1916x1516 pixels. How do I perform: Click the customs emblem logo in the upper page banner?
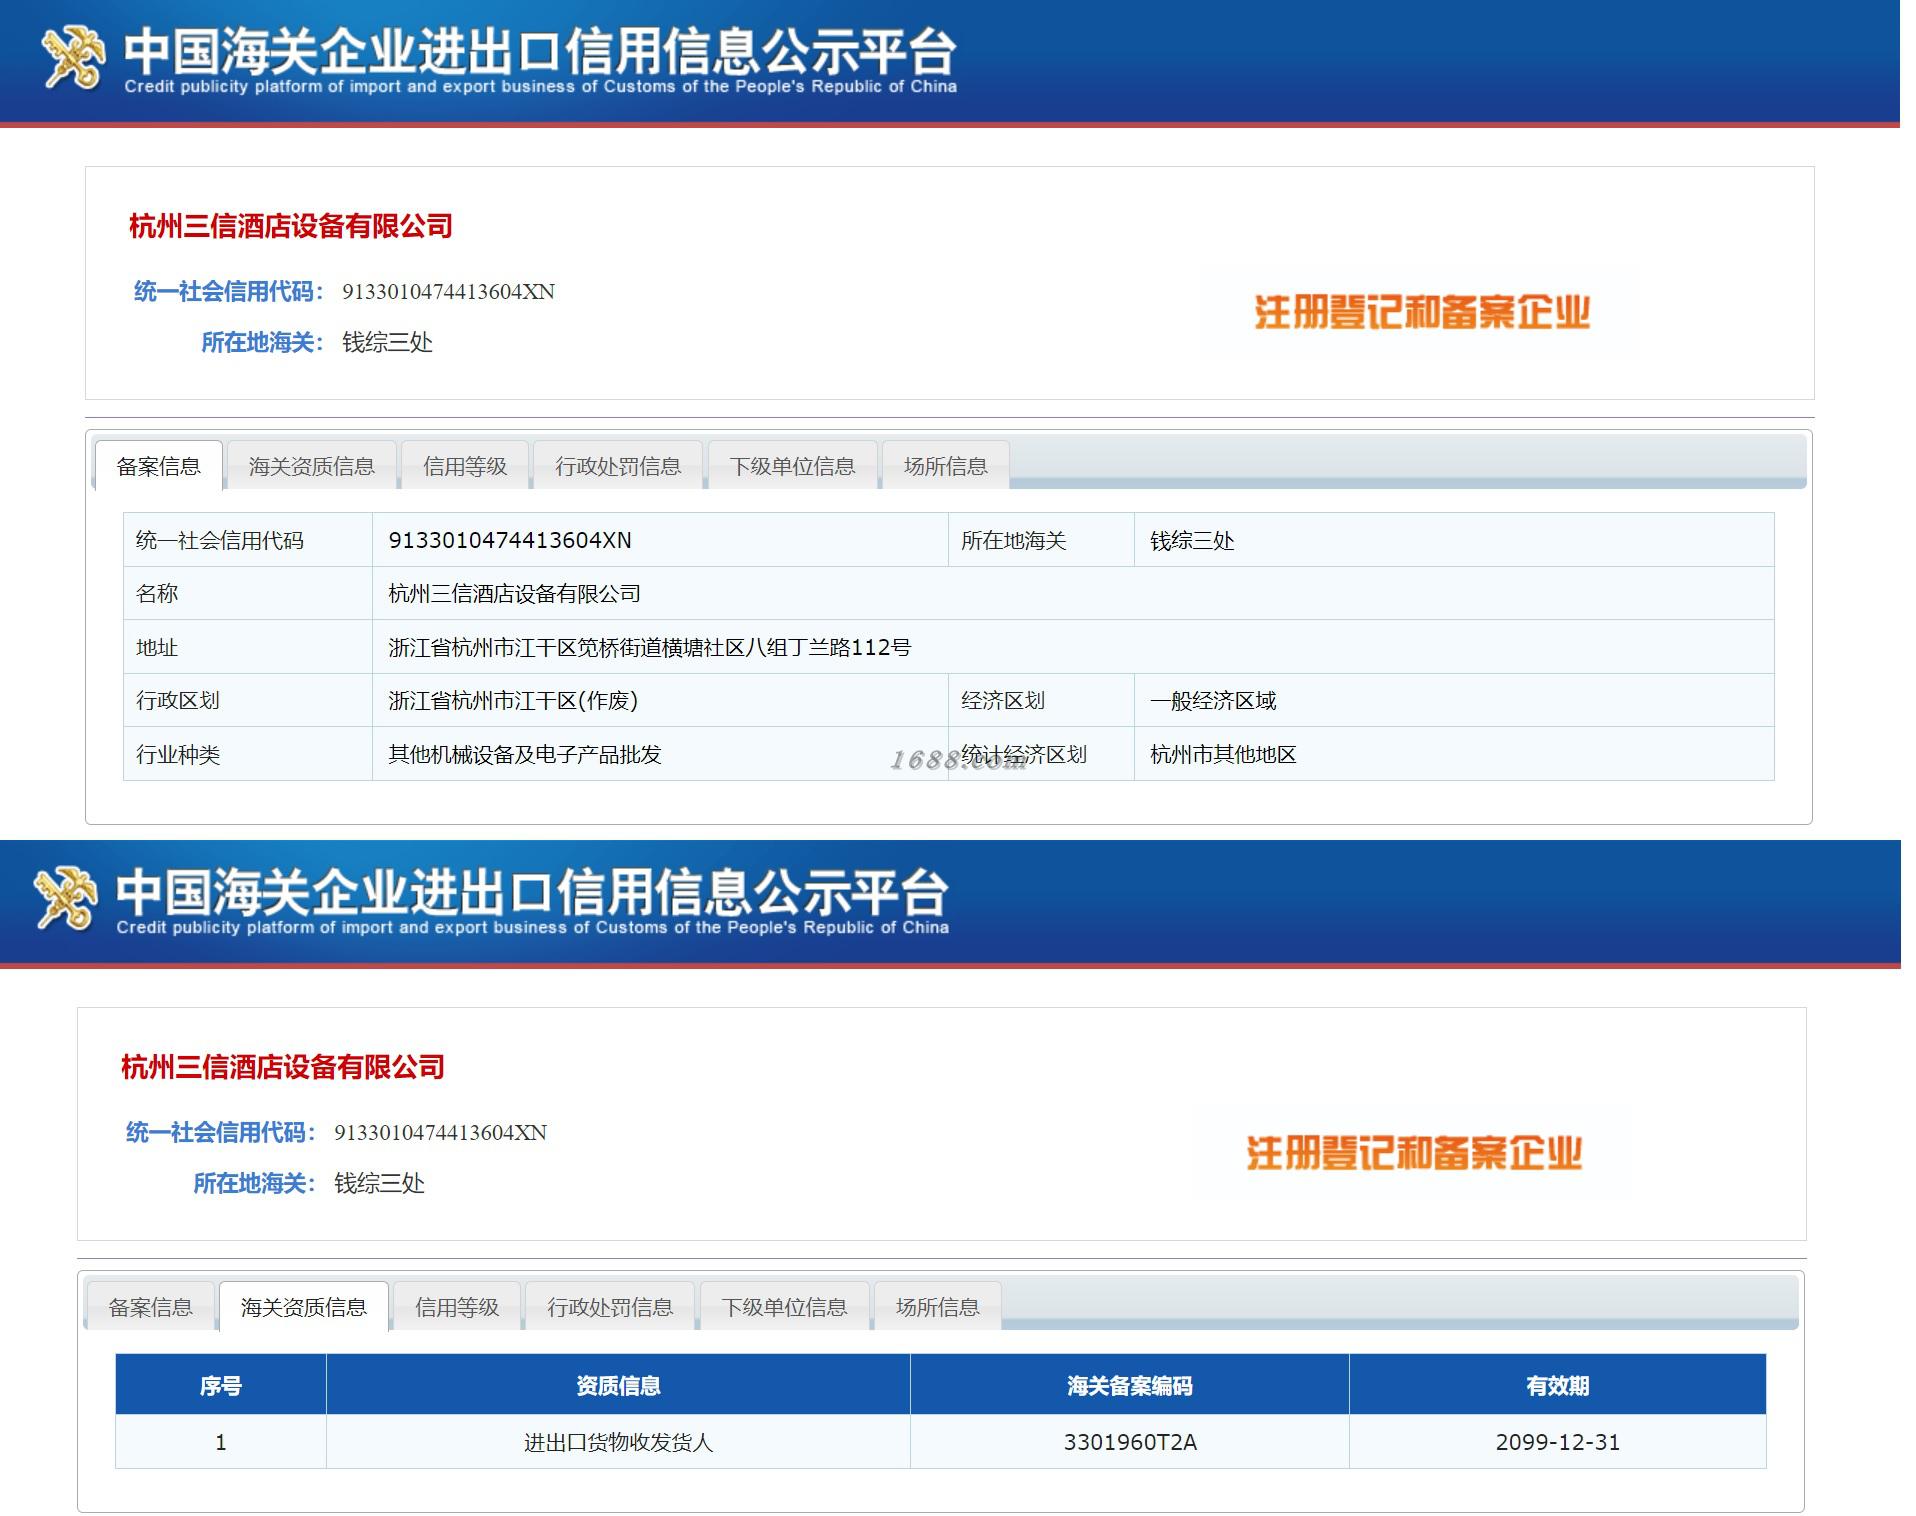click(72, 57)
